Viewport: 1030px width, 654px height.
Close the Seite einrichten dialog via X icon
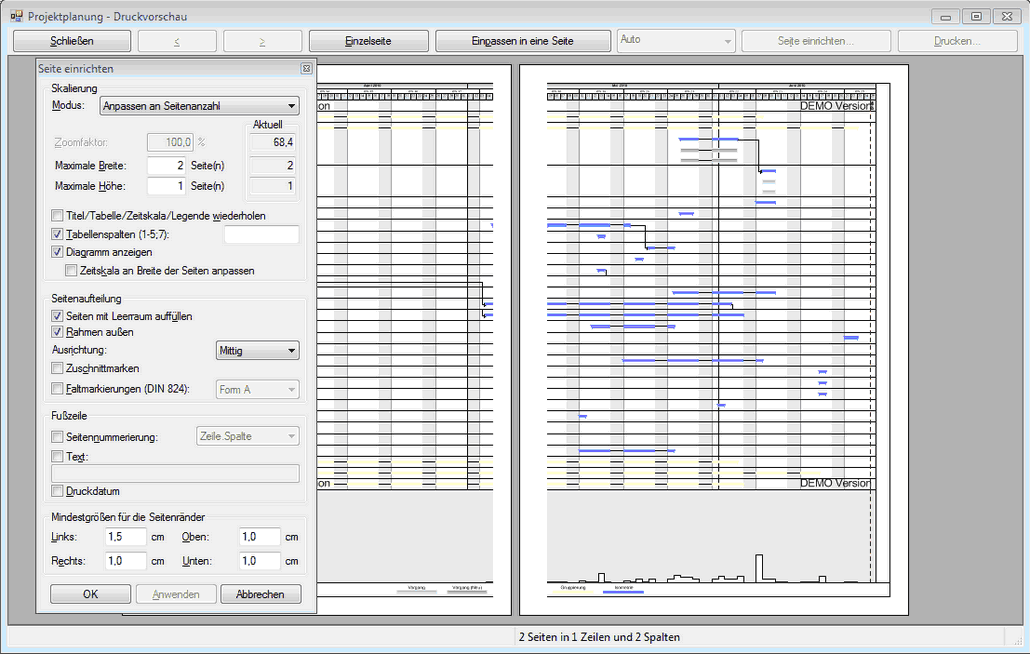click(x=306, y=69)
